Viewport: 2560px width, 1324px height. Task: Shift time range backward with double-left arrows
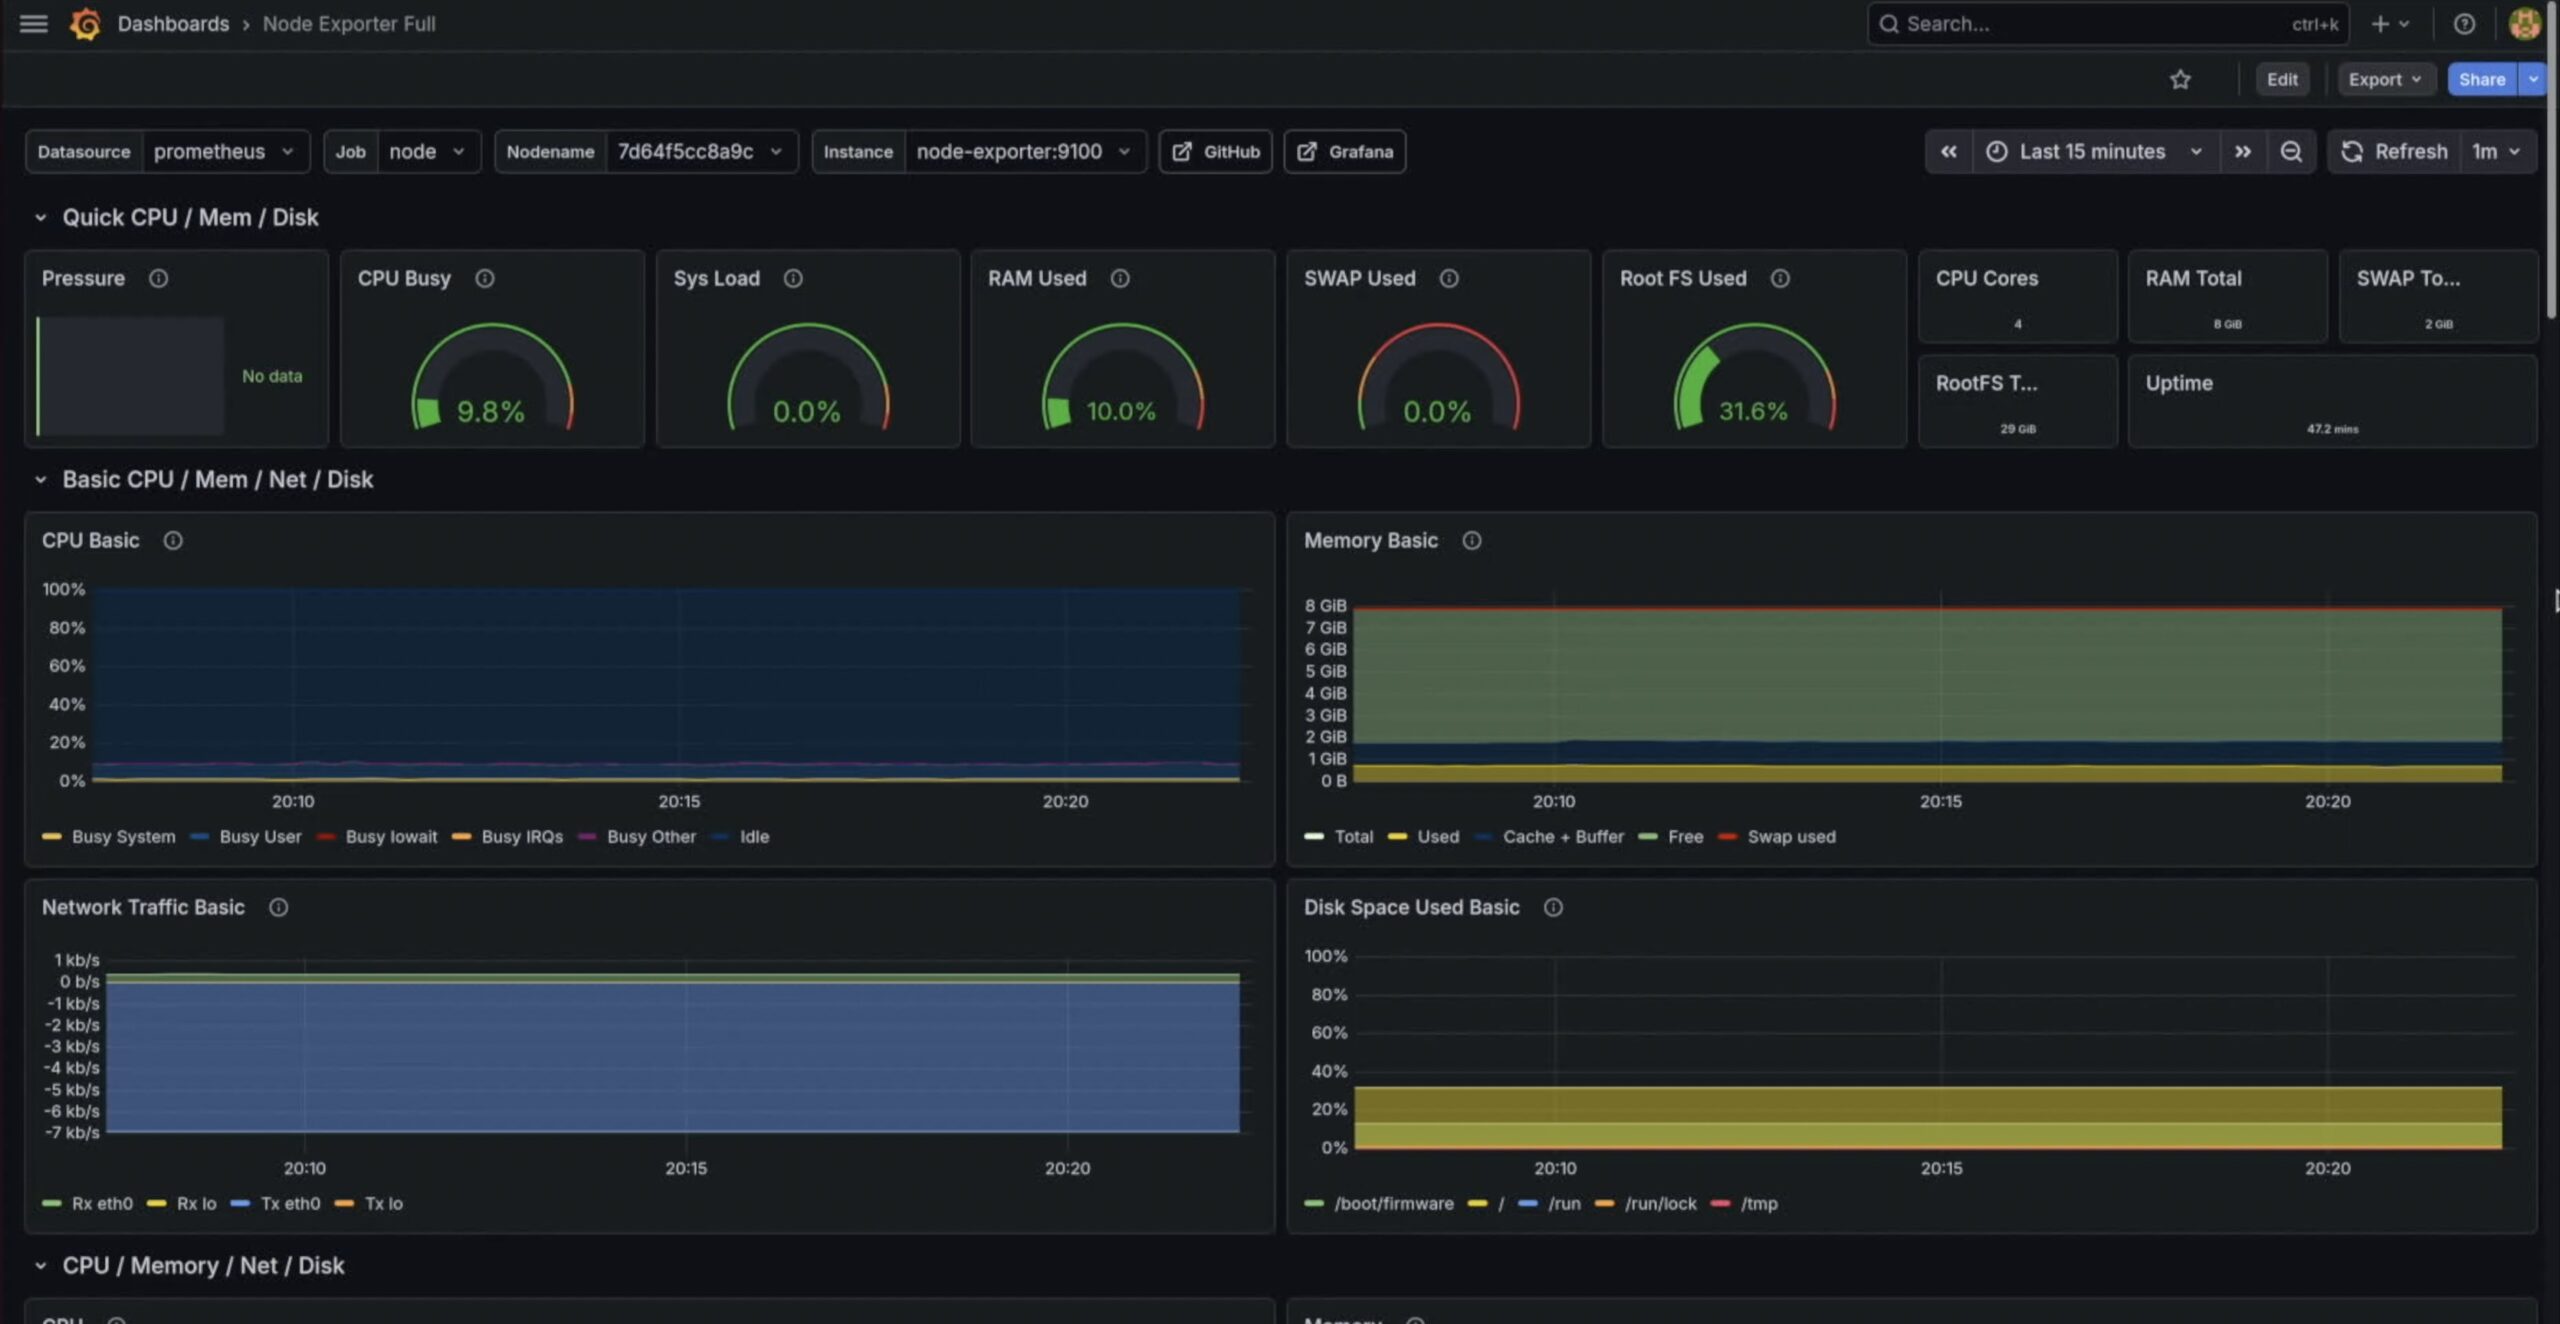coord(1948,151)
